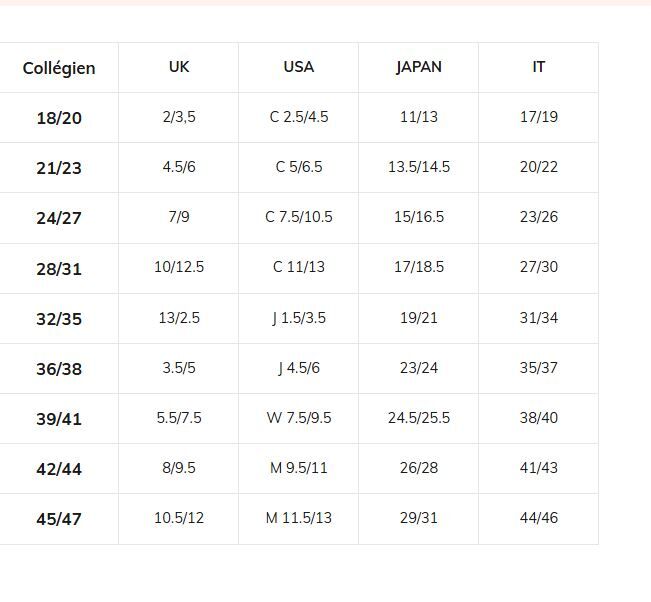Screen dimensions: 651x602
Task: Select the M 9.5/11 USA size cell
Action: click(299, 468)
